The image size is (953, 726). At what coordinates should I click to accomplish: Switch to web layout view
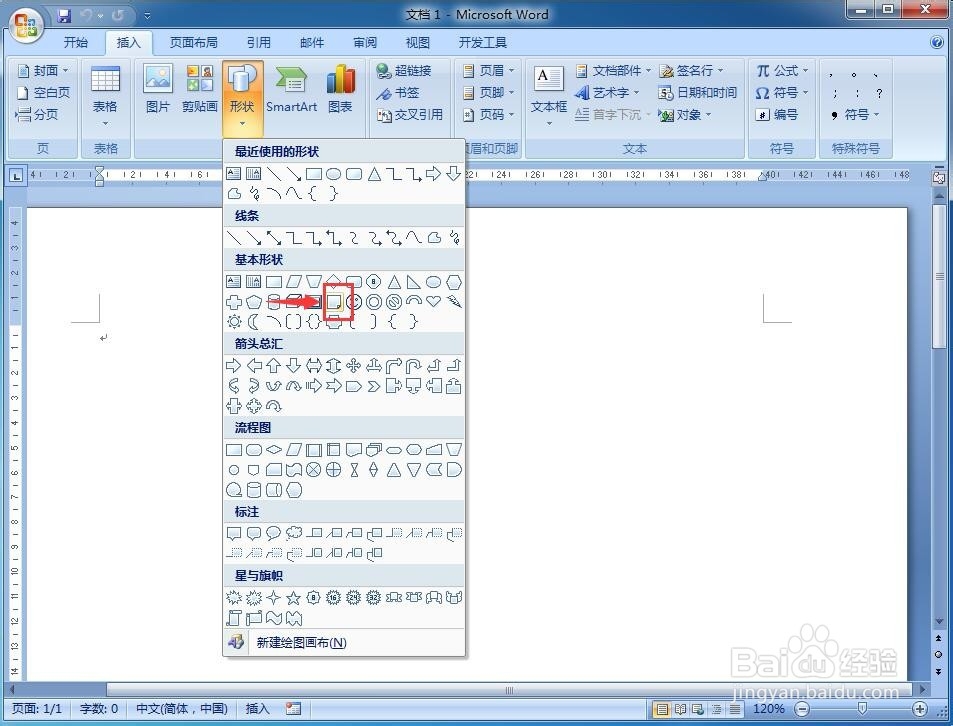point(698,709)
